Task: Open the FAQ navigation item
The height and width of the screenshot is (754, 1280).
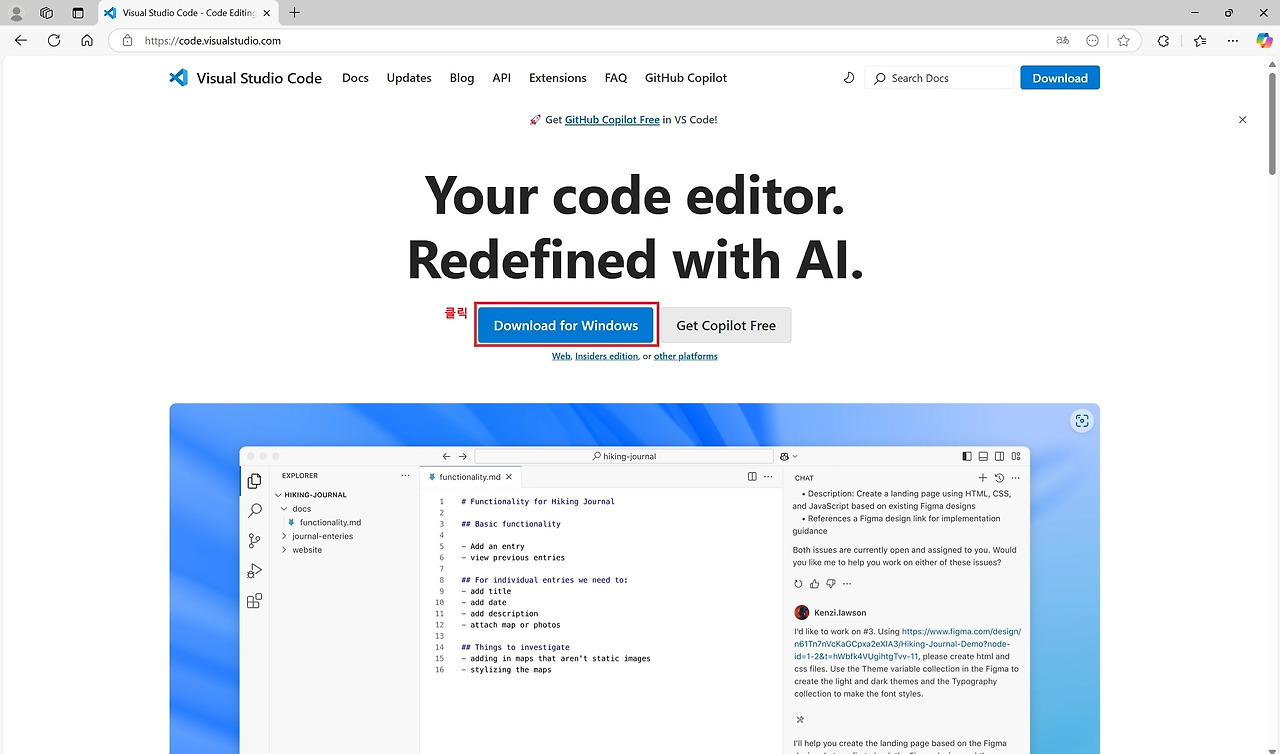Action: [616, 78]
